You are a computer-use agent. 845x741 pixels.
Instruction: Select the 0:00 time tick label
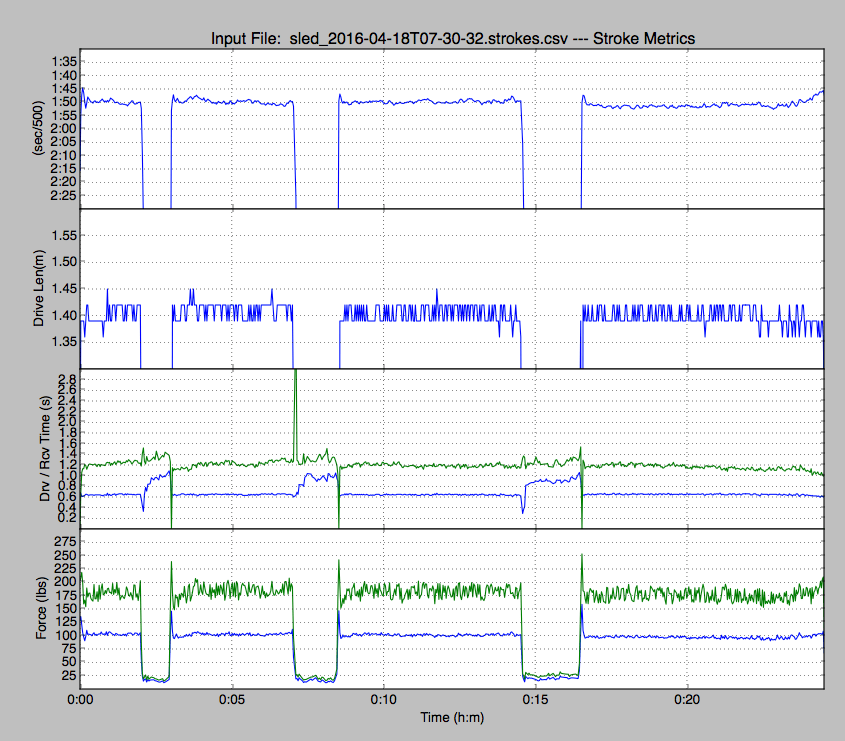point(81,699)
